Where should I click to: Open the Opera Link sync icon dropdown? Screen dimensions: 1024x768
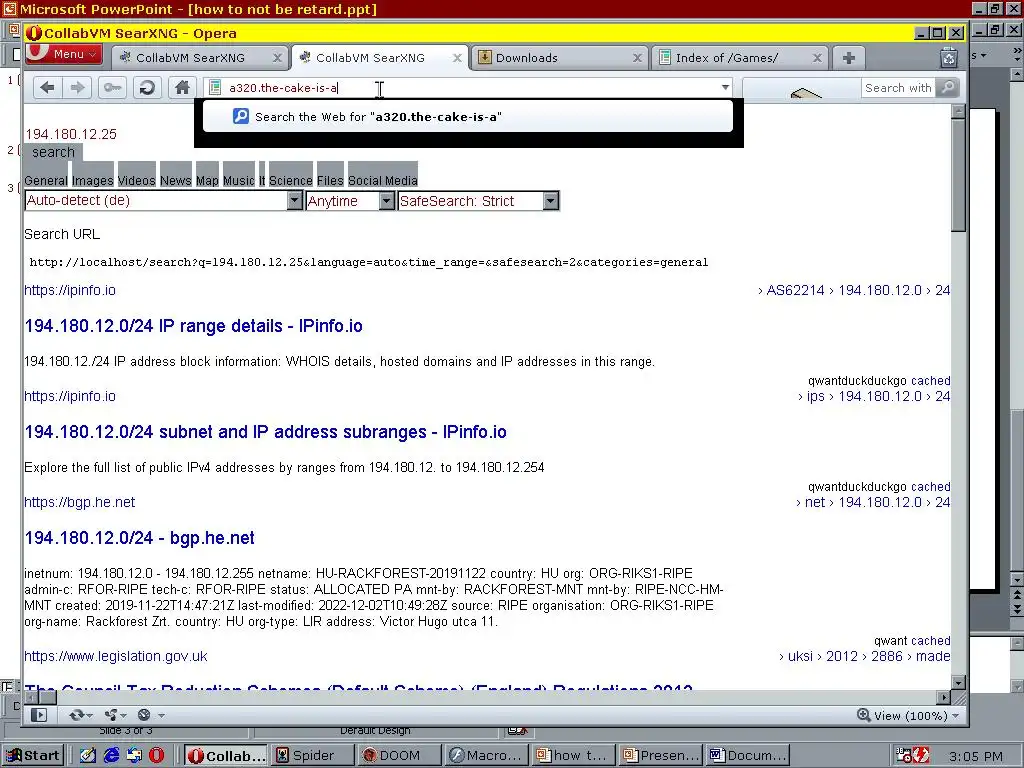(x=81, y=715)
